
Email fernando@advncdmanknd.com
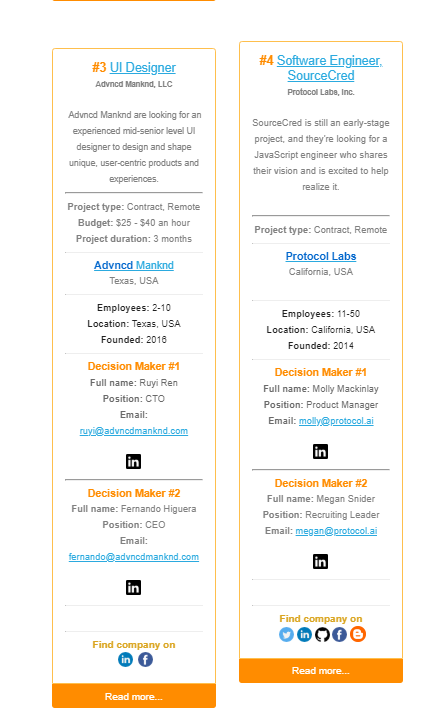tap(134, 557)
